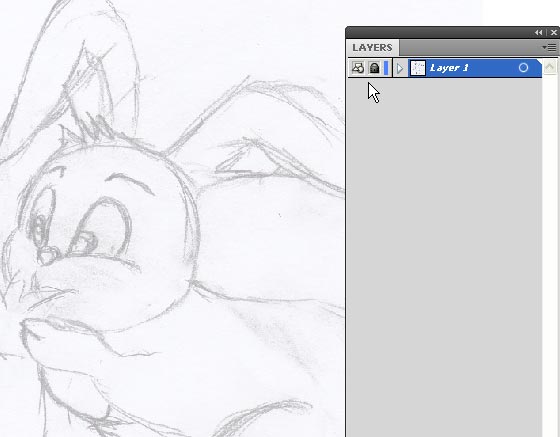This screenshot has height=437, width=560.
Task: Open the Layers panel options menu
Action: coord(549,47)
